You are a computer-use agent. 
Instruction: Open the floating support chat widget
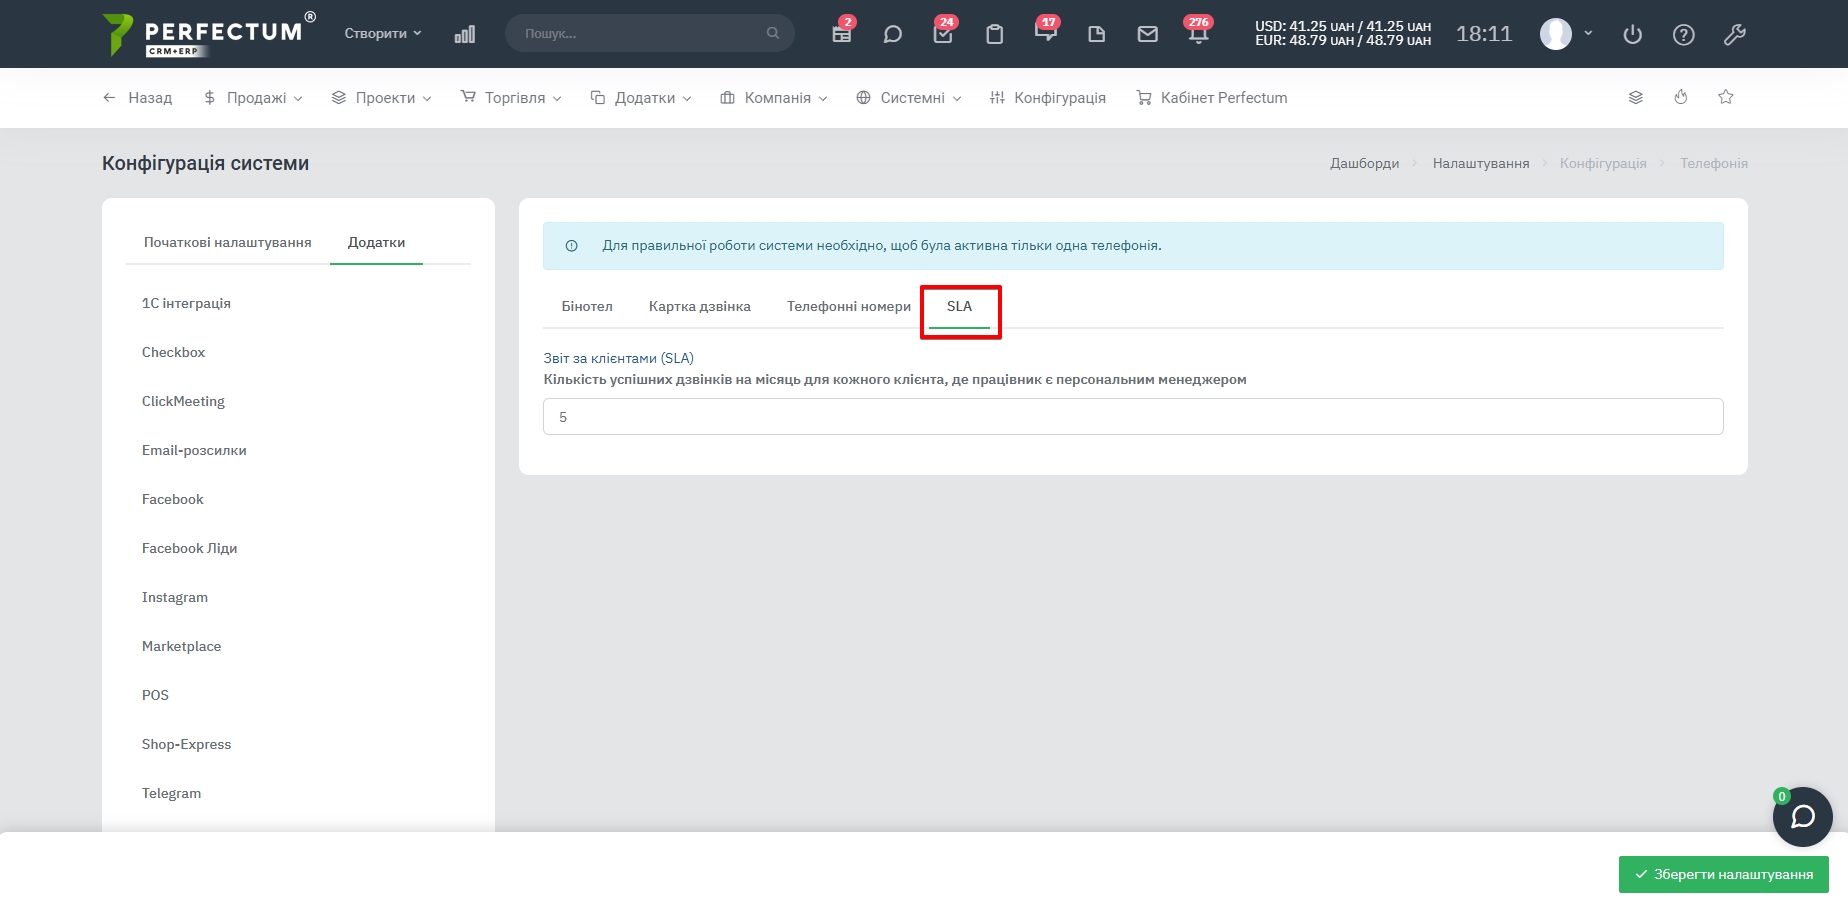1802,817
